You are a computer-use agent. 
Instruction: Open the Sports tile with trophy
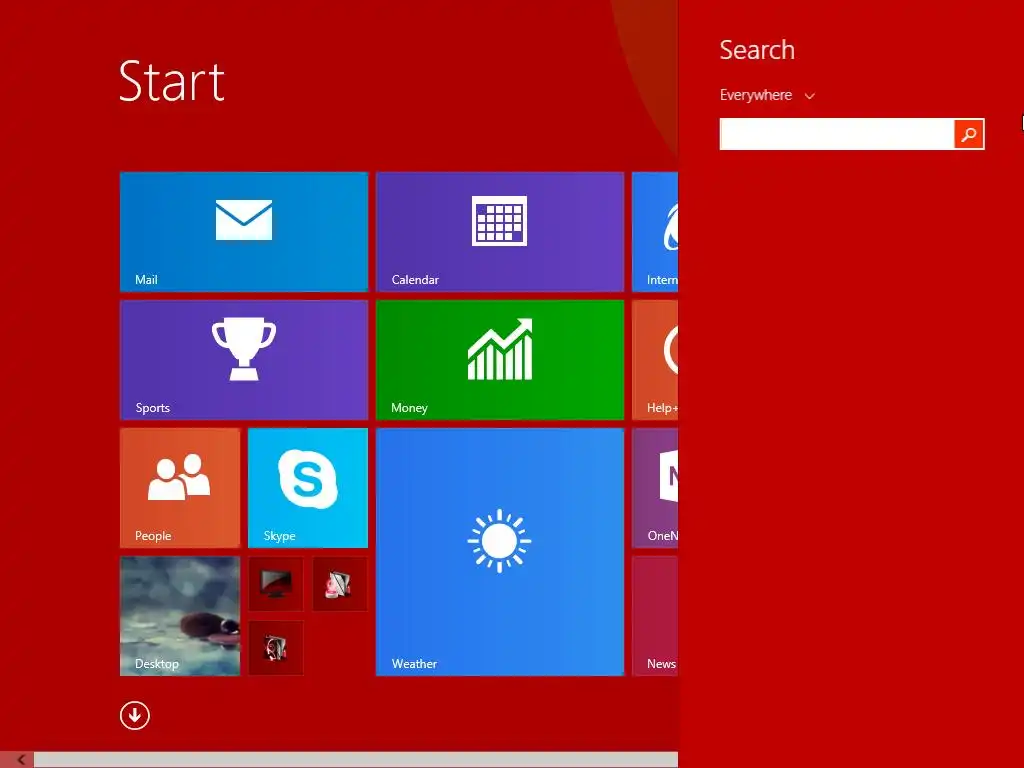244,360
